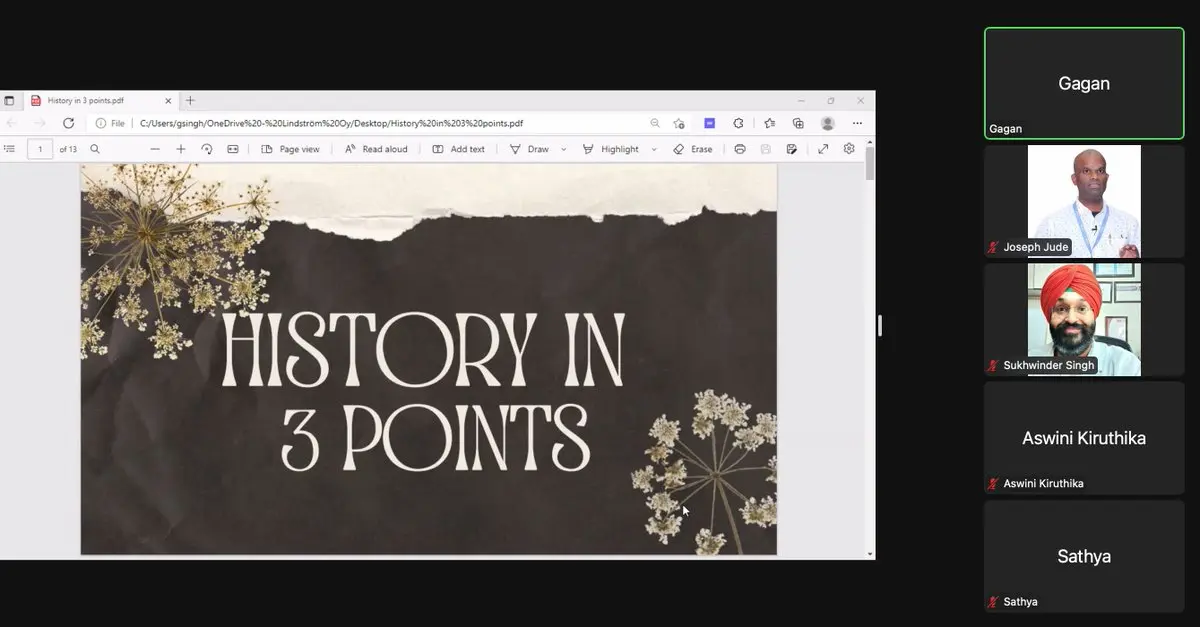Toggle the Draw tool on
This screenshot has width=1200, height=627.
coord(529,149)
